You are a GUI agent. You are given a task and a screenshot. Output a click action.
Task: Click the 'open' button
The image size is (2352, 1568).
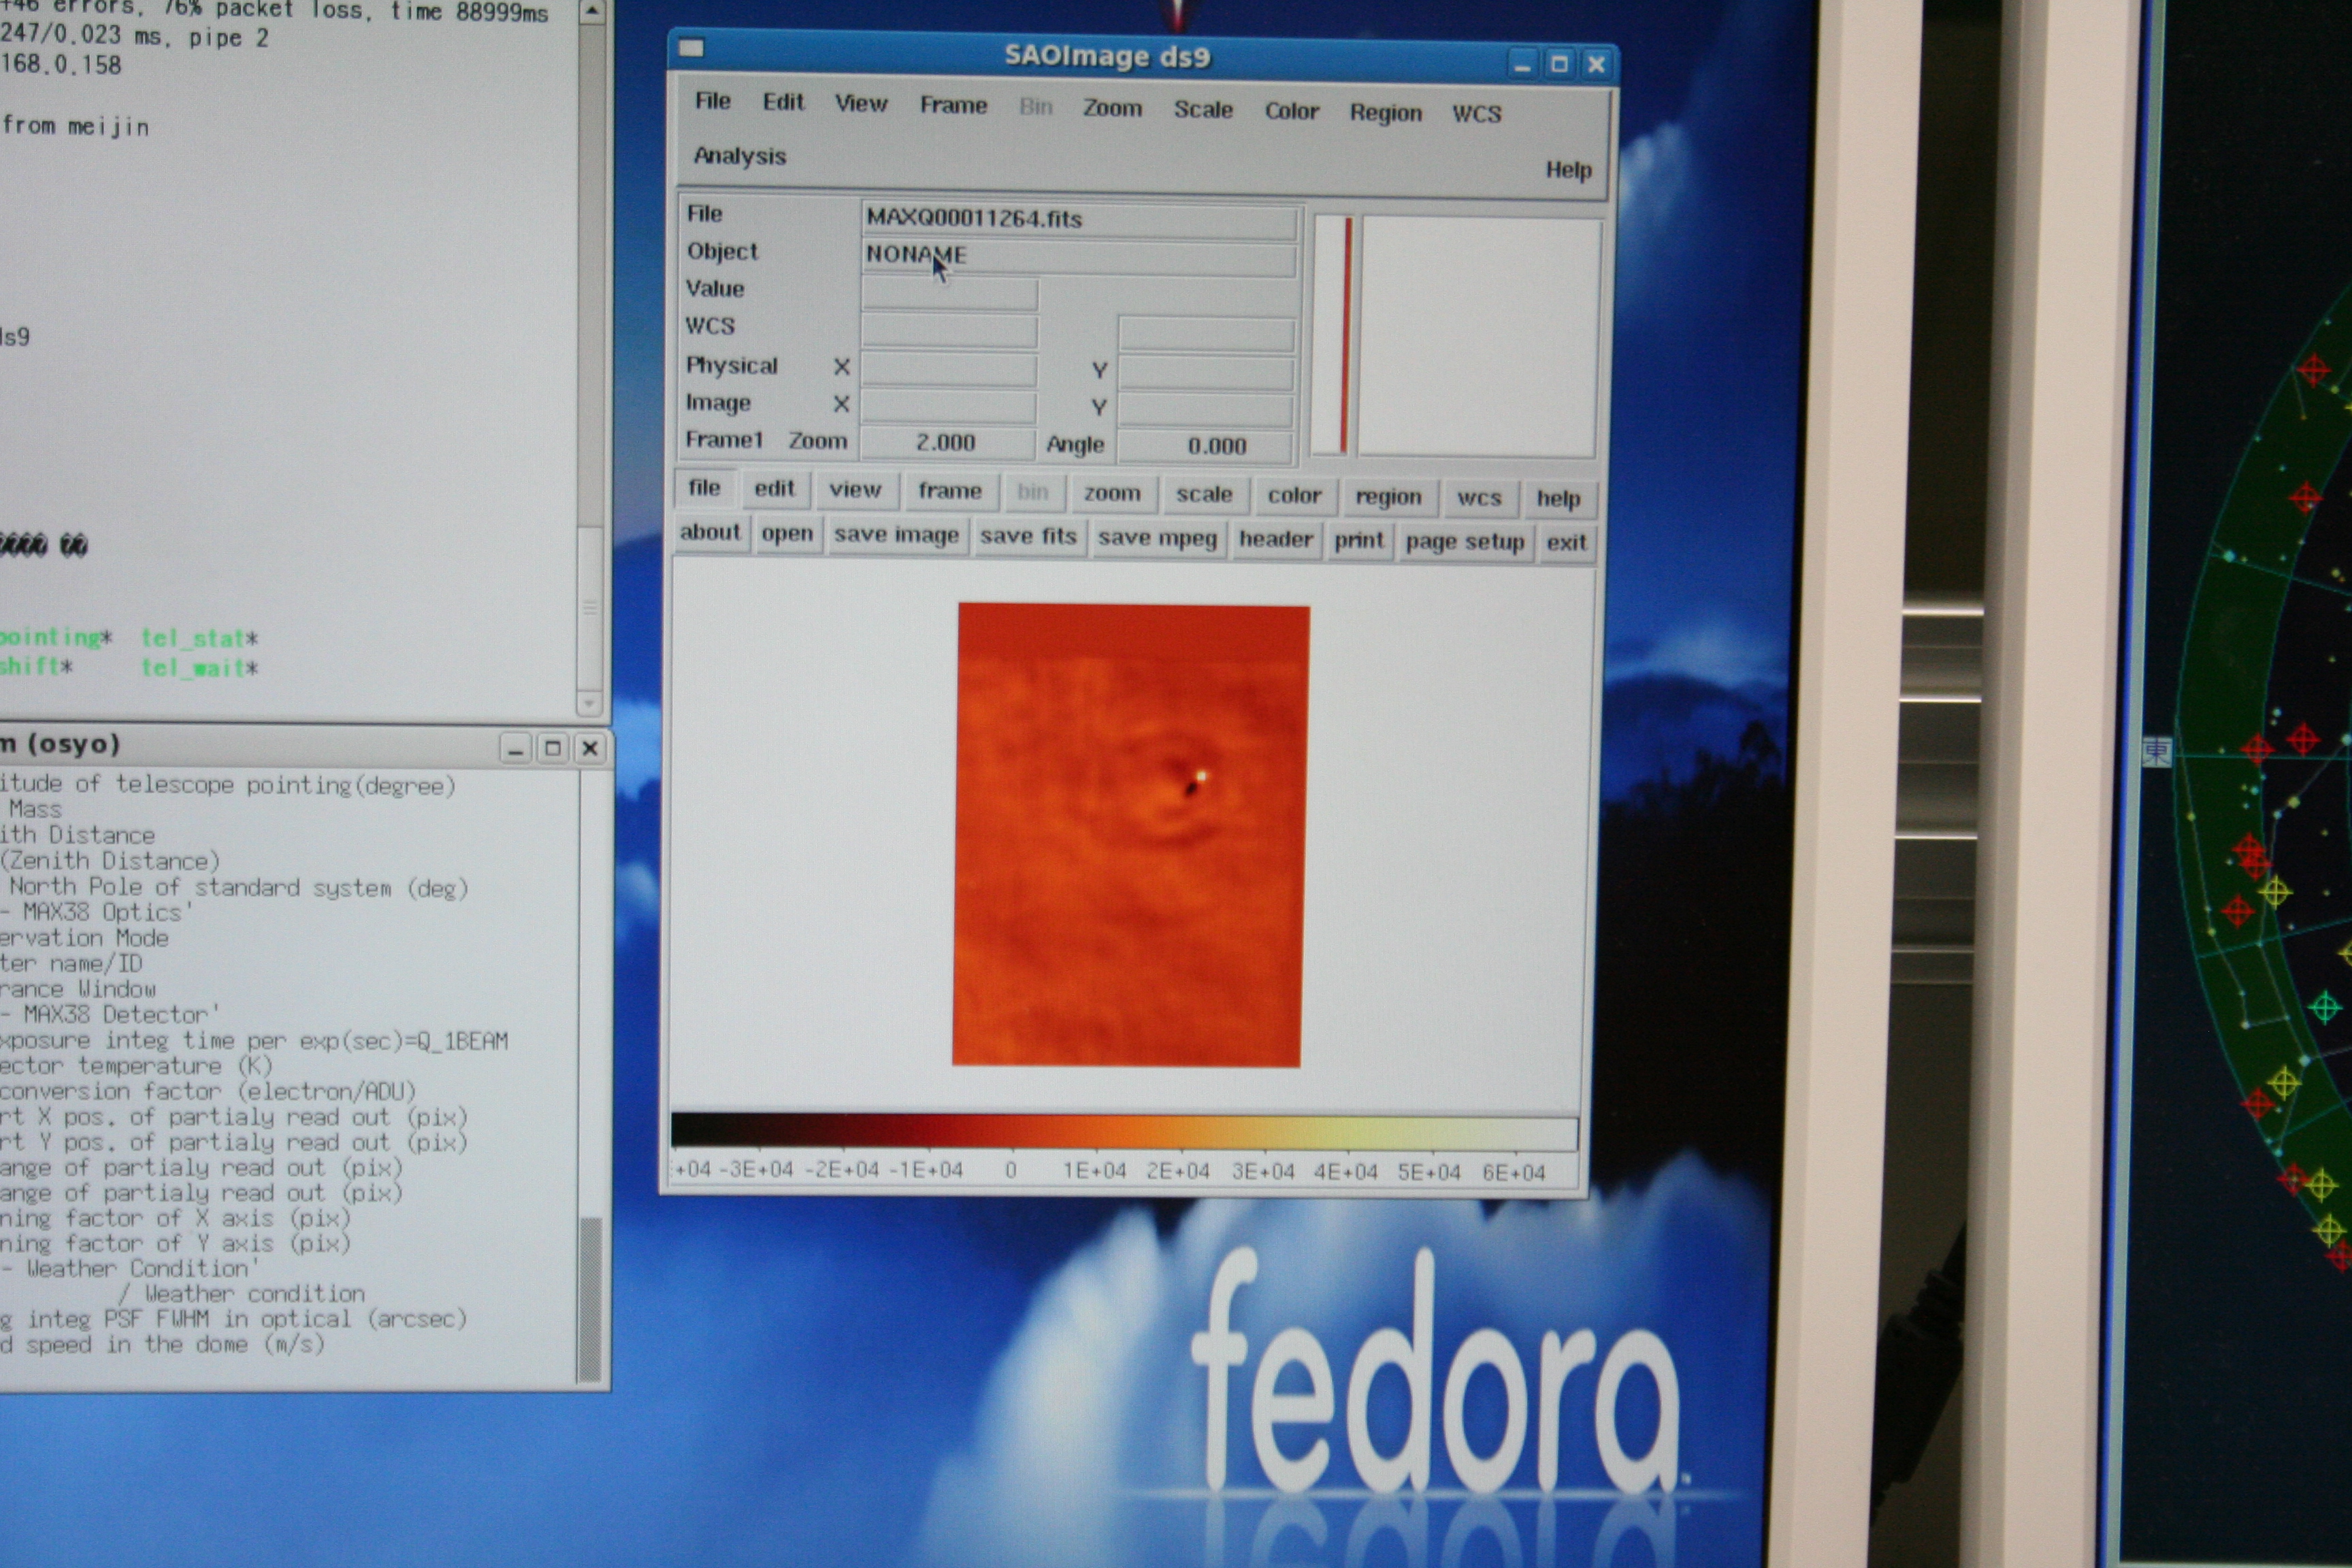[x=787, y=534]
